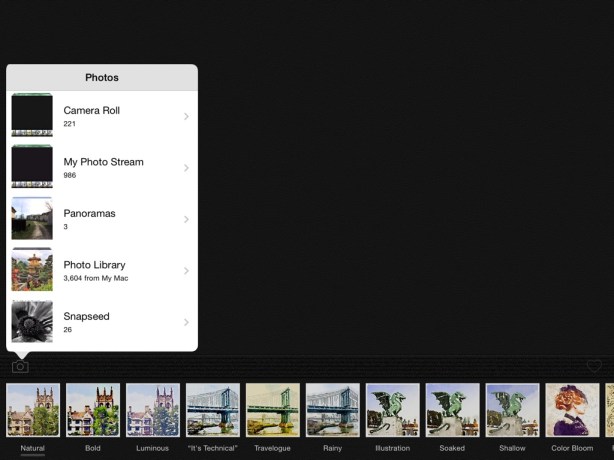
Task: Click the Color Bloom style label
Action: tap(572, 448)
